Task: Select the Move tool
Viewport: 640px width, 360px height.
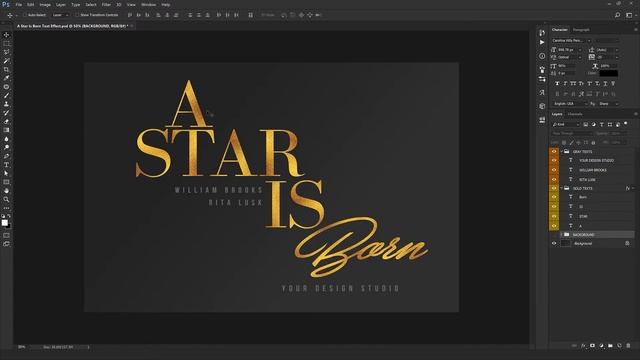Action: pyautogui.click(x=6, y=35)
